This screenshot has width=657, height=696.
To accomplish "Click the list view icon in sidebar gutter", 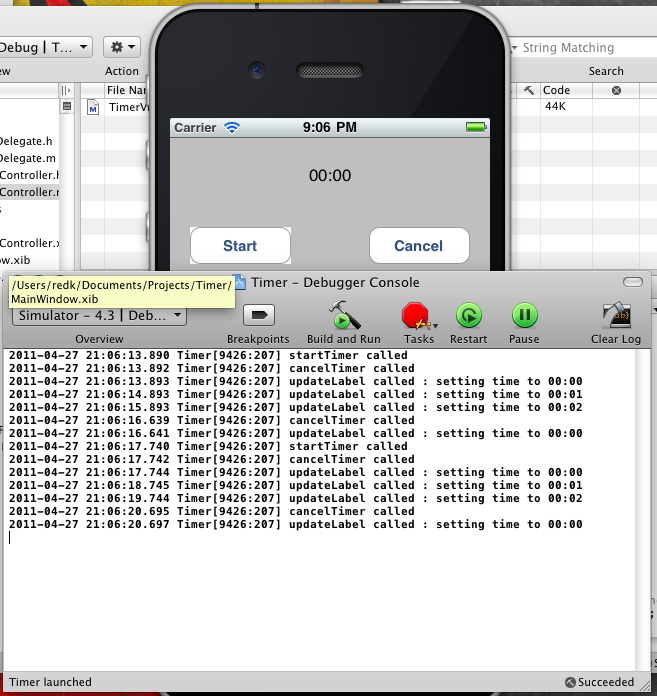I will click(67, 106).
